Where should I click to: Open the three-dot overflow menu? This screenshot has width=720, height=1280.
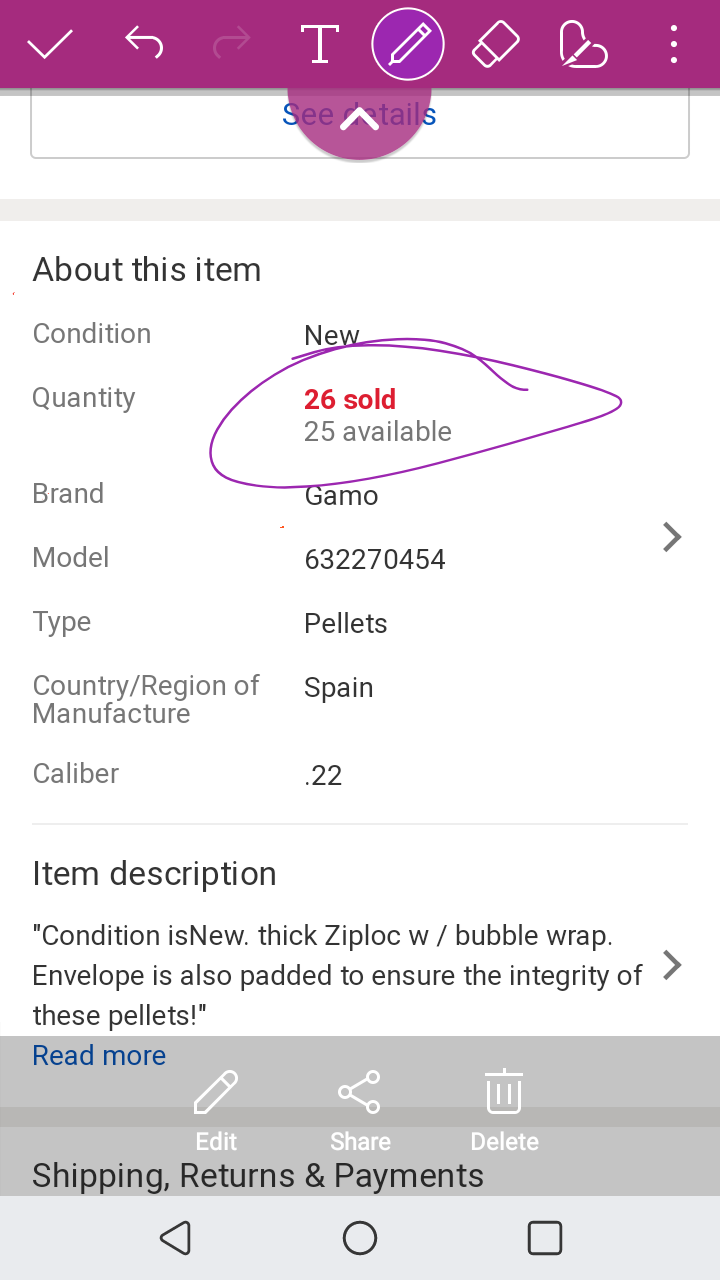[x=674, y=45]
